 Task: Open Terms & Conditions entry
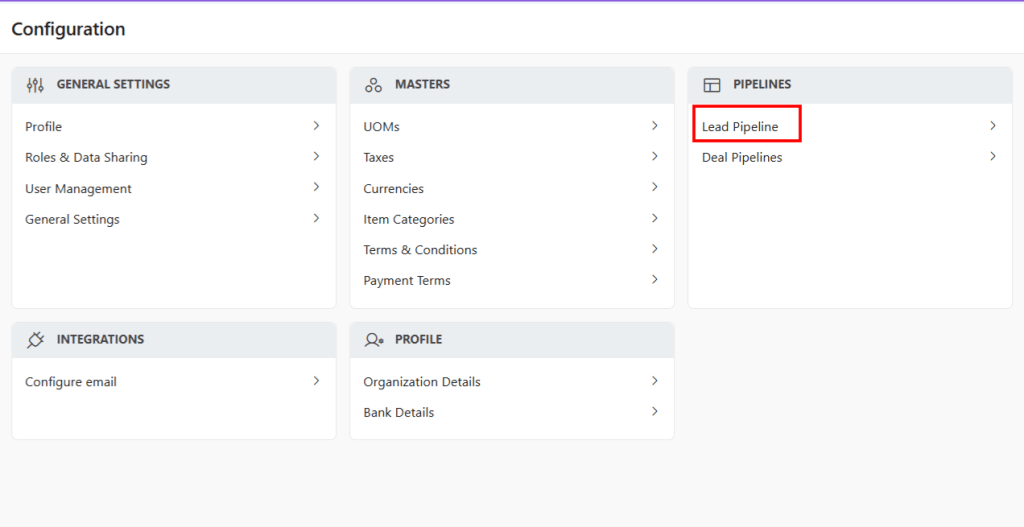[x=420, y=250]
